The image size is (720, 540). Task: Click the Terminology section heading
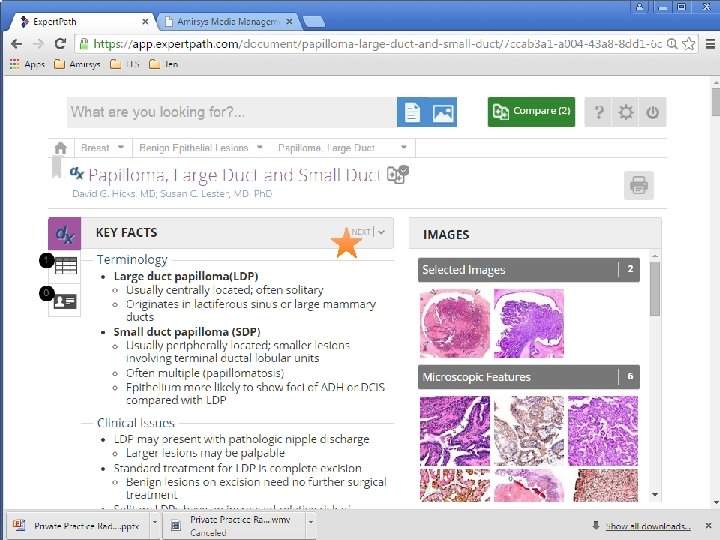(x=132, y=259)
